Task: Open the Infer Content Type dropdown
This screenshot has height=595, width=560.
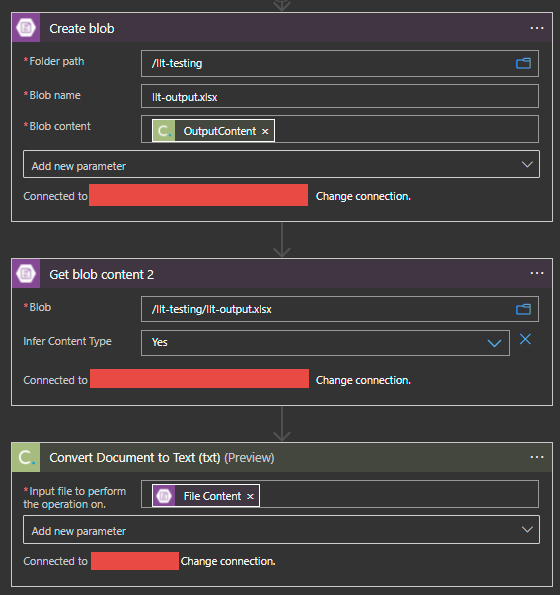Action: pyautogui.click(x=325, y=343)
